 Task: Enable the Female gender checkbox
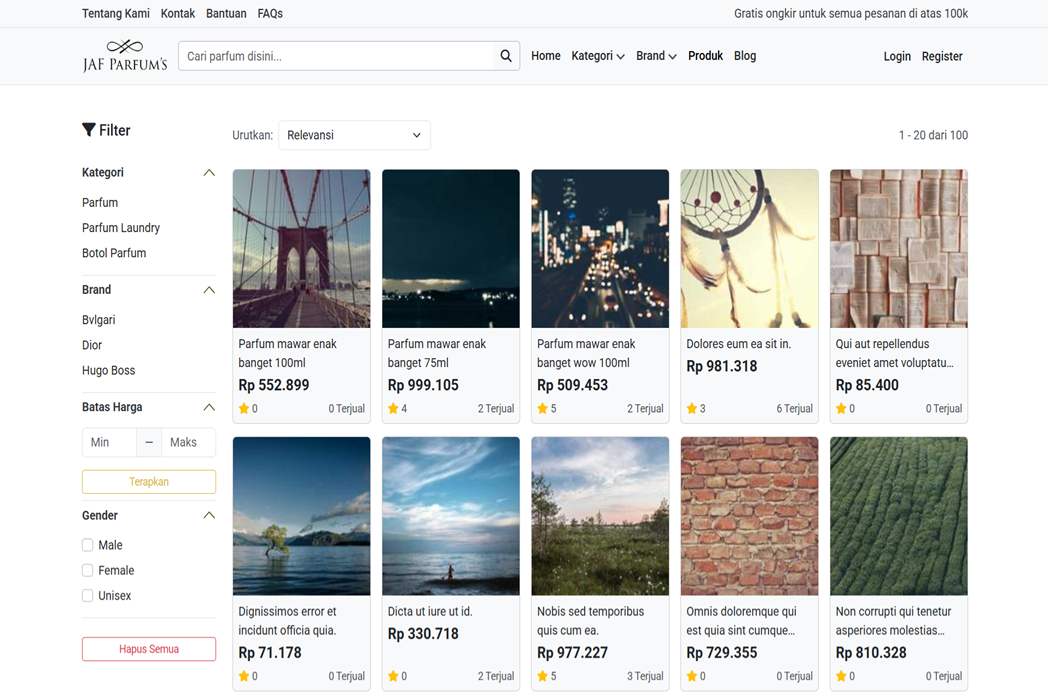pos(88,570)
